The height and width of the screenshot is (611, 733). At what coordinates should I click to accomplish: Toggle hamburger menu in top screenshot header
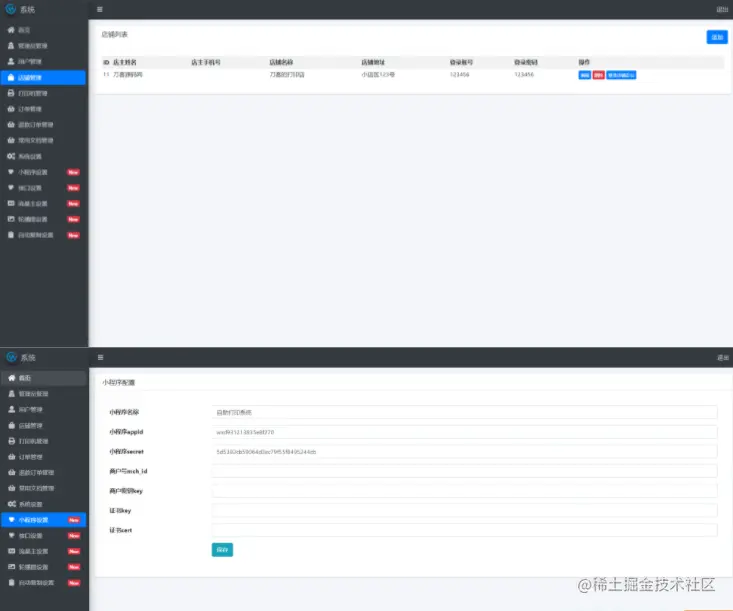100,9
